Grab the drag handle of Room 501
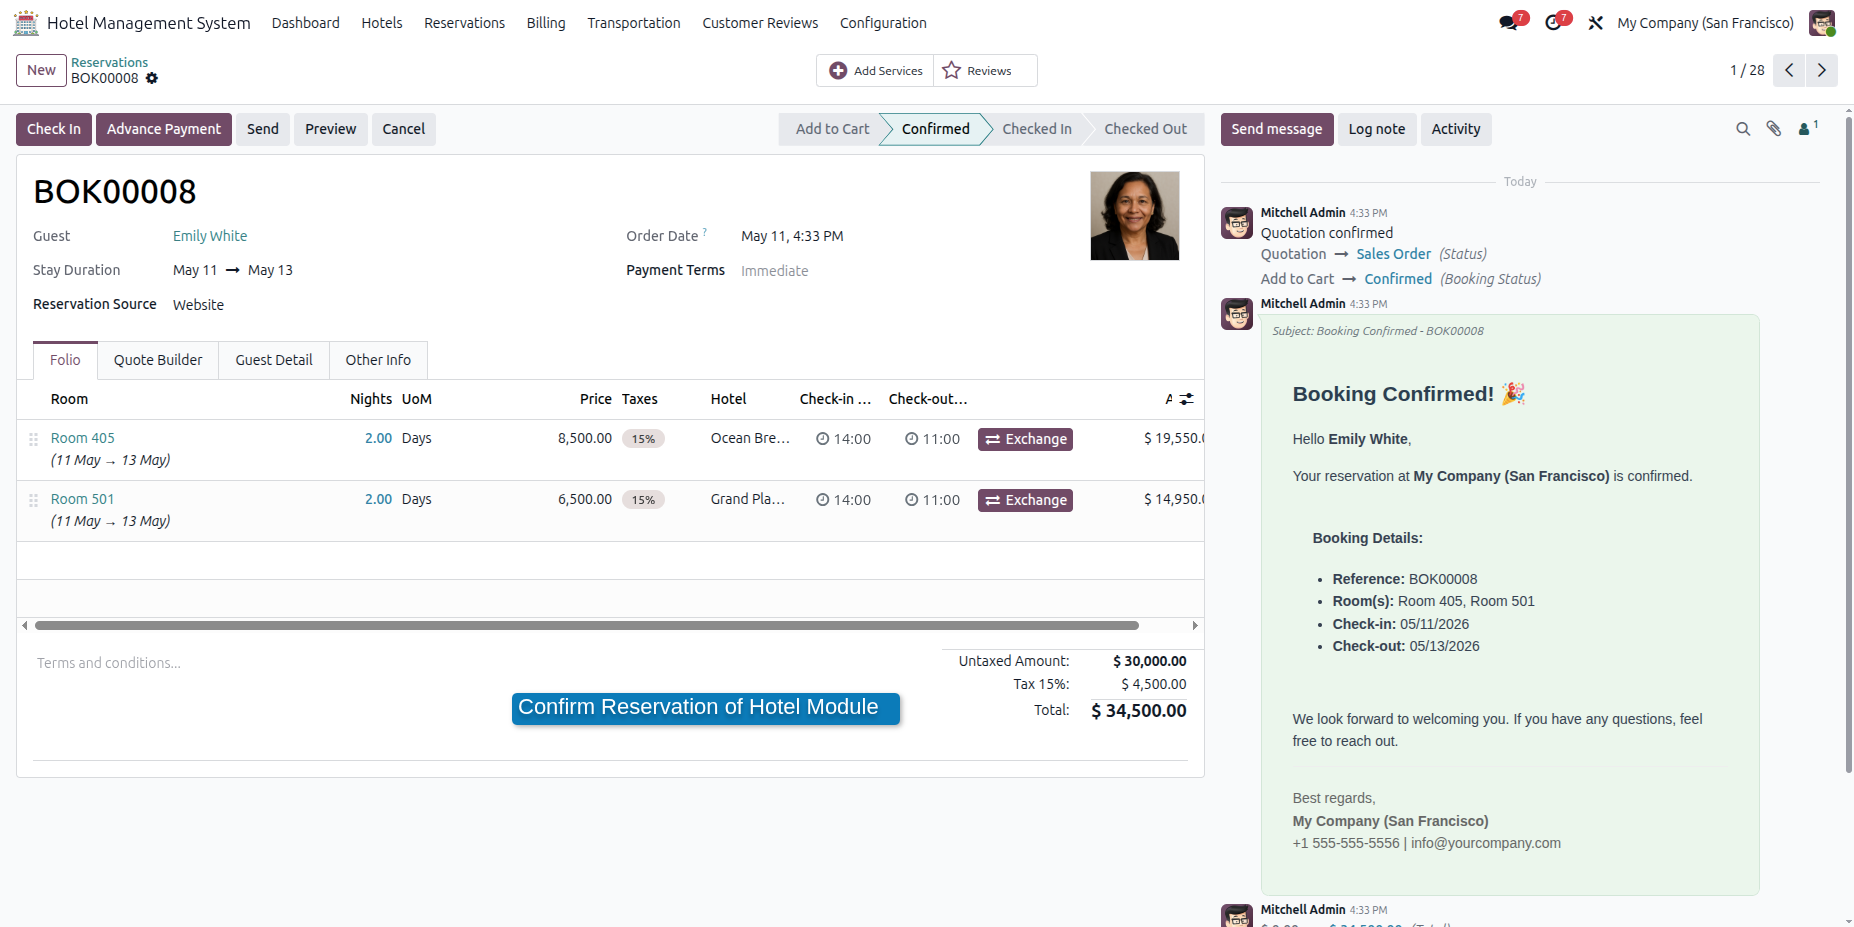 (33, 500)
